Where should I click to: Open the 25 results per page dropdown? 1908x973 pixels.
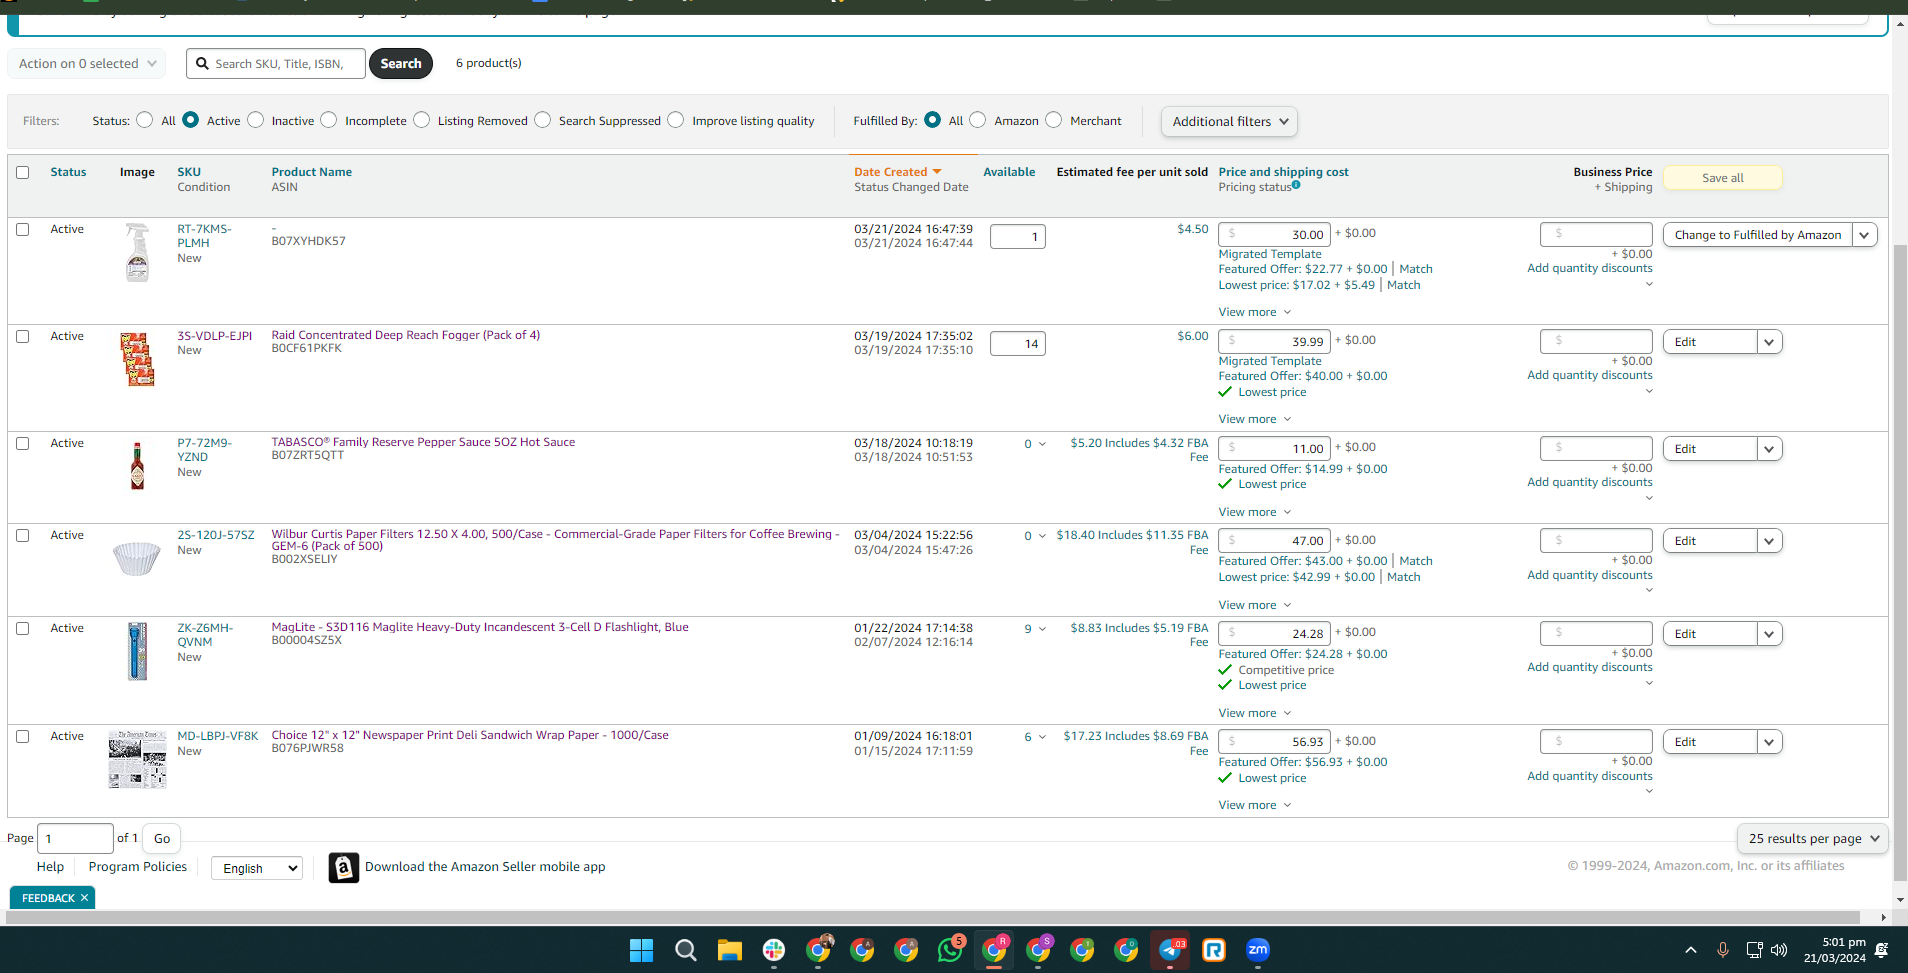tap(1813, 839)
